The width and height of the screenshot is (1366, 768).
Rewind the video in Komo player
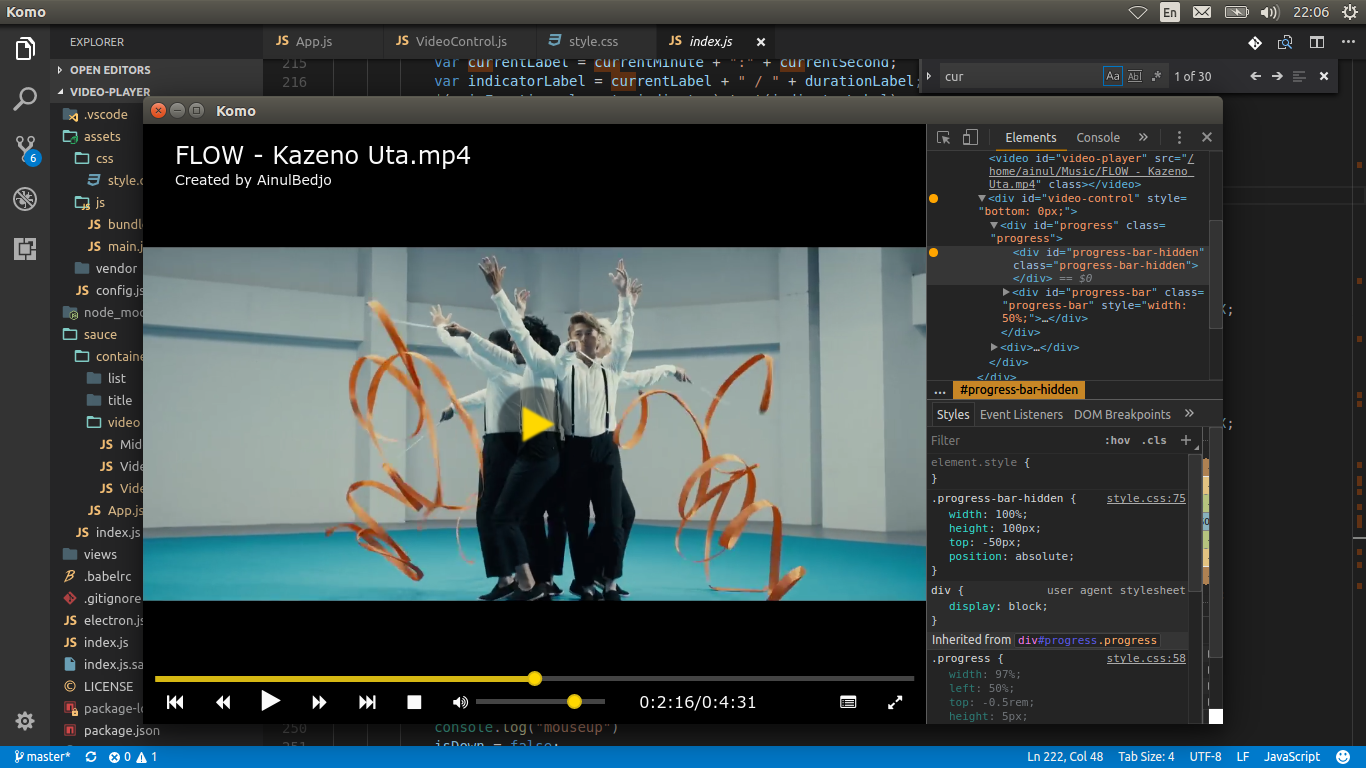point(223,702)
